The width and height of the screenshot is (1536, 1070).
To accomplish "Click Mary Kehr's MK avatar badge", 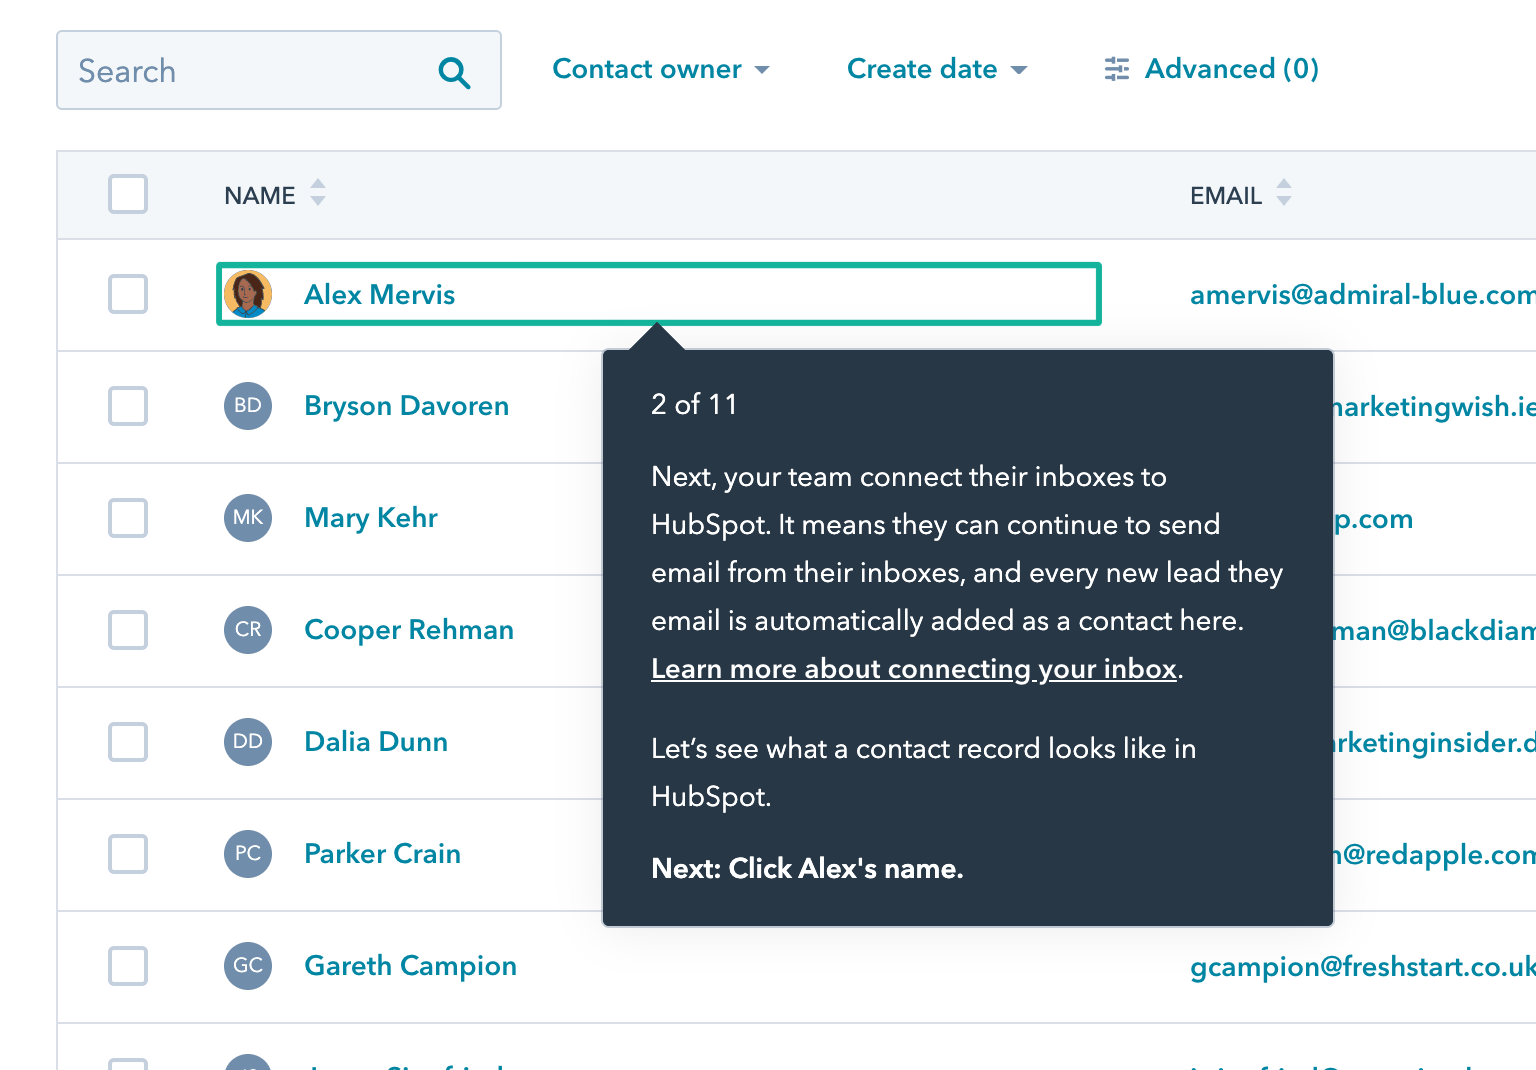I will [248, 518].
